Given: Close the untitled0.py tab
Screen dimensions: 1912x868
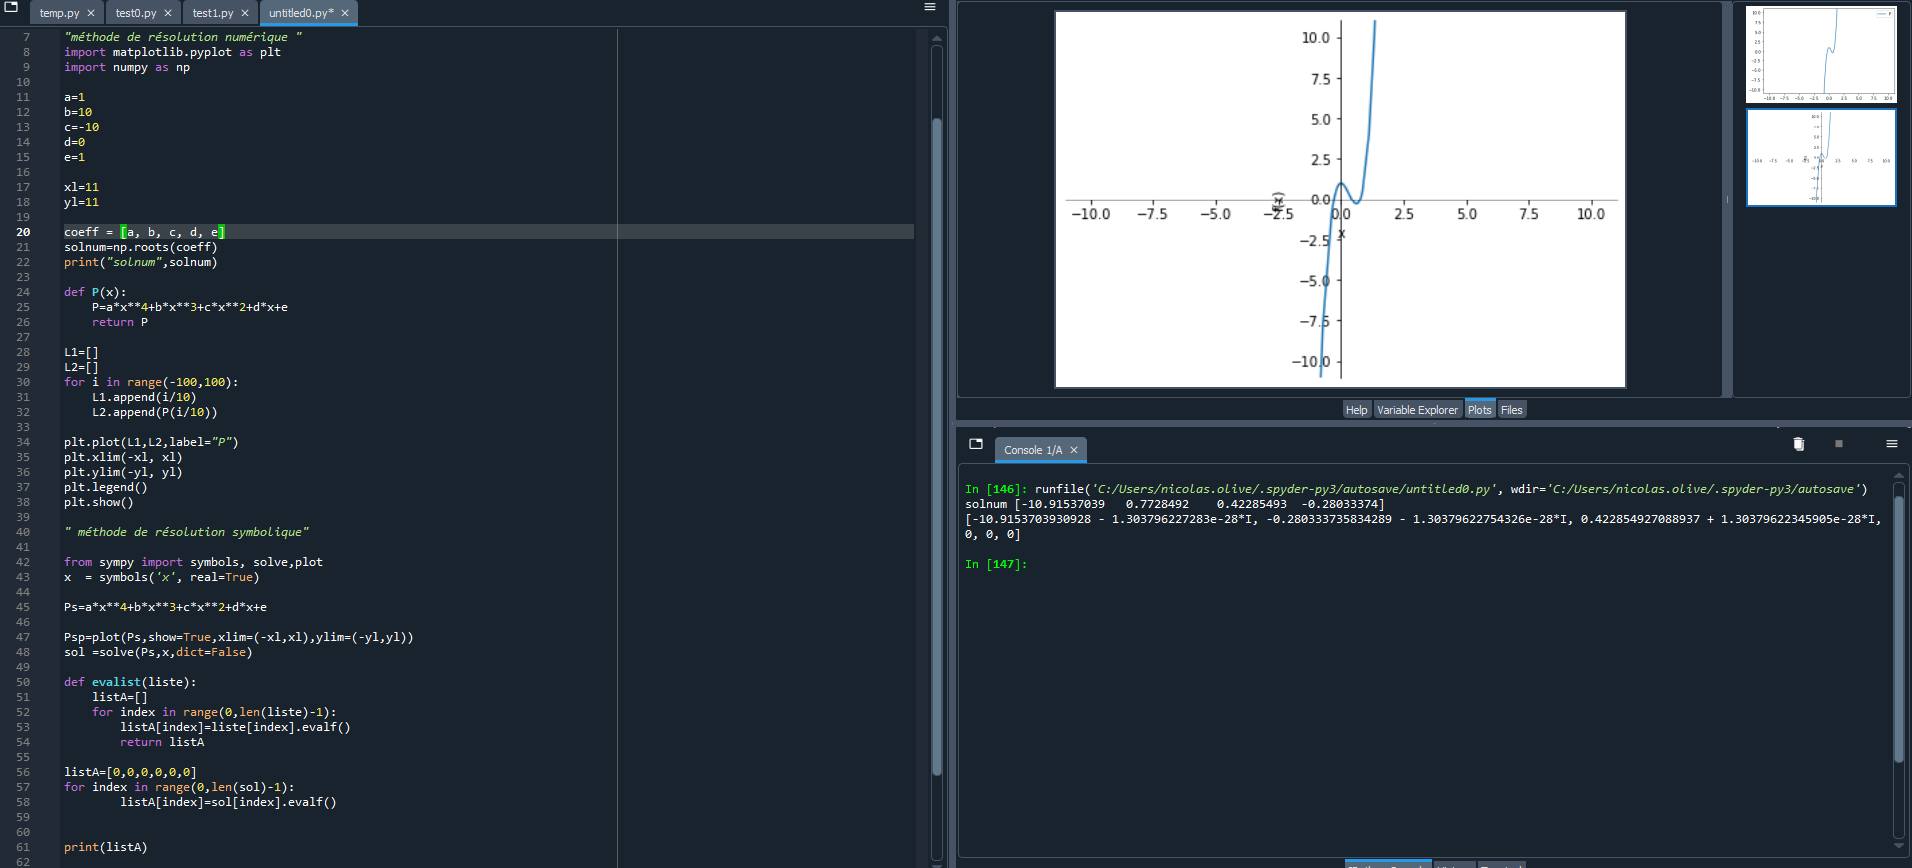Looking at the screenshot, I should coord(345,13).
